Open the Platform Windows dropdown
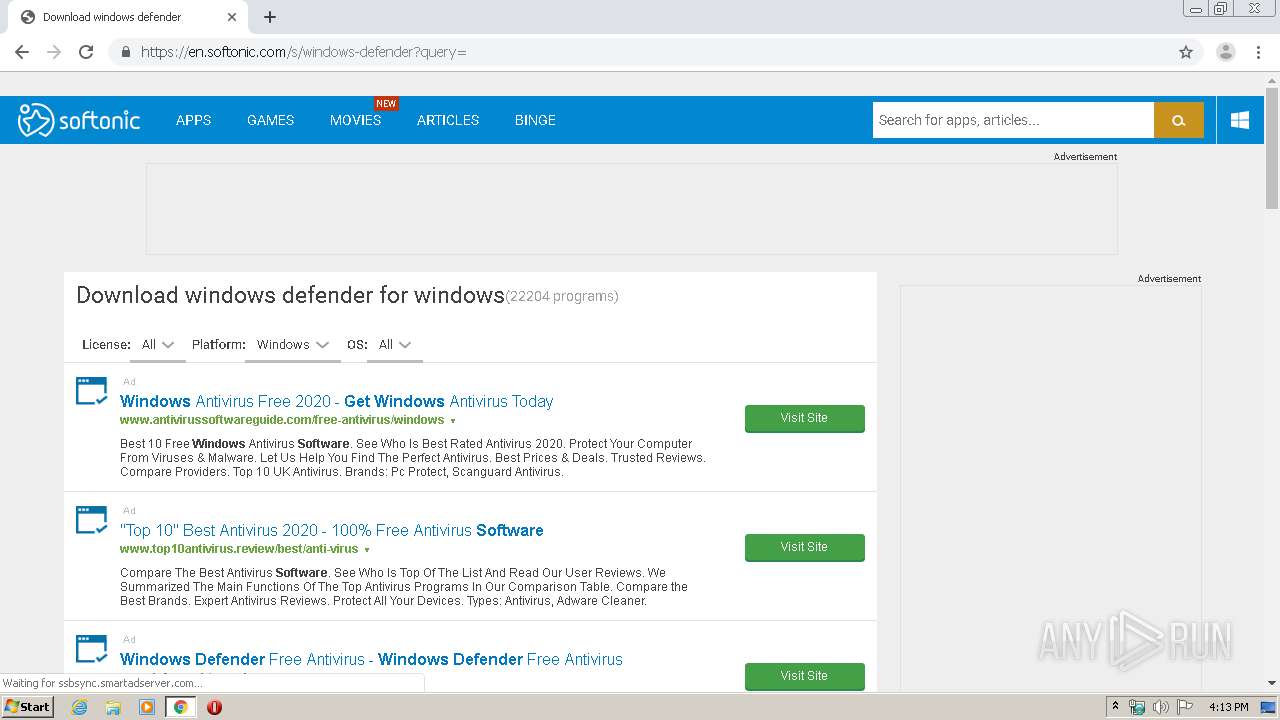The image size is (1280, 720). point(293,345)
